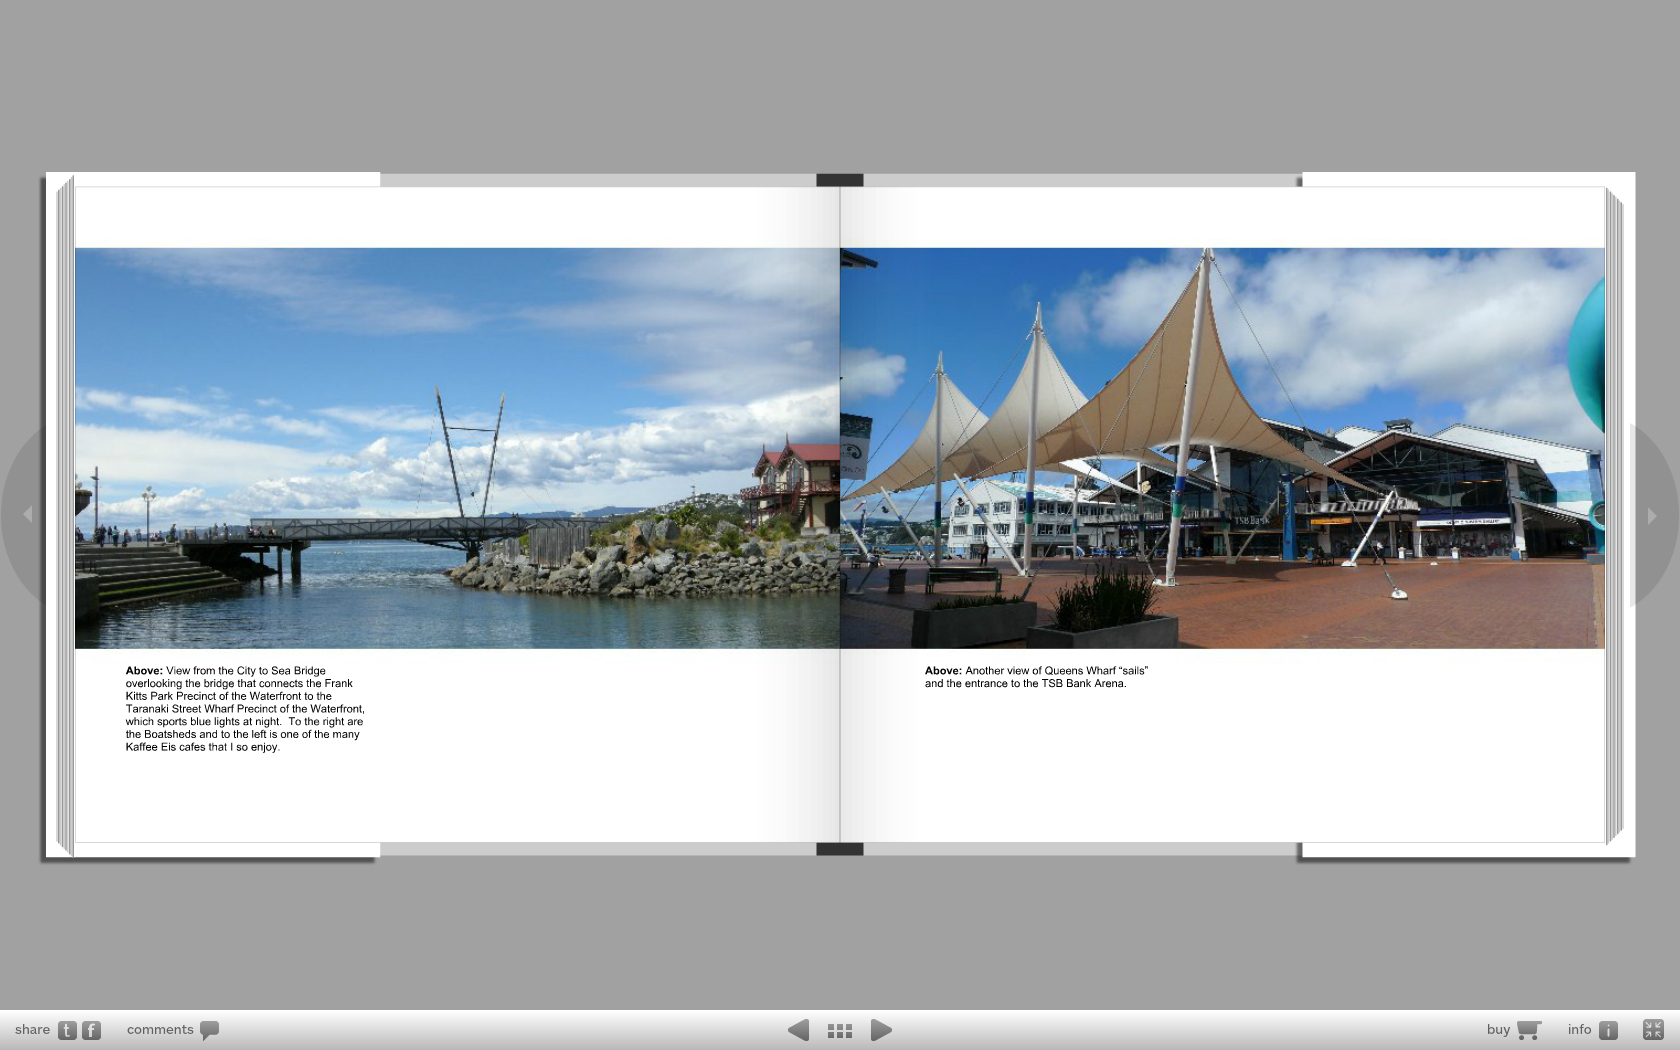Advance to next page using bottom arrow
The width and height of the screenshot is (1680, 1050).
[881, 1030]
